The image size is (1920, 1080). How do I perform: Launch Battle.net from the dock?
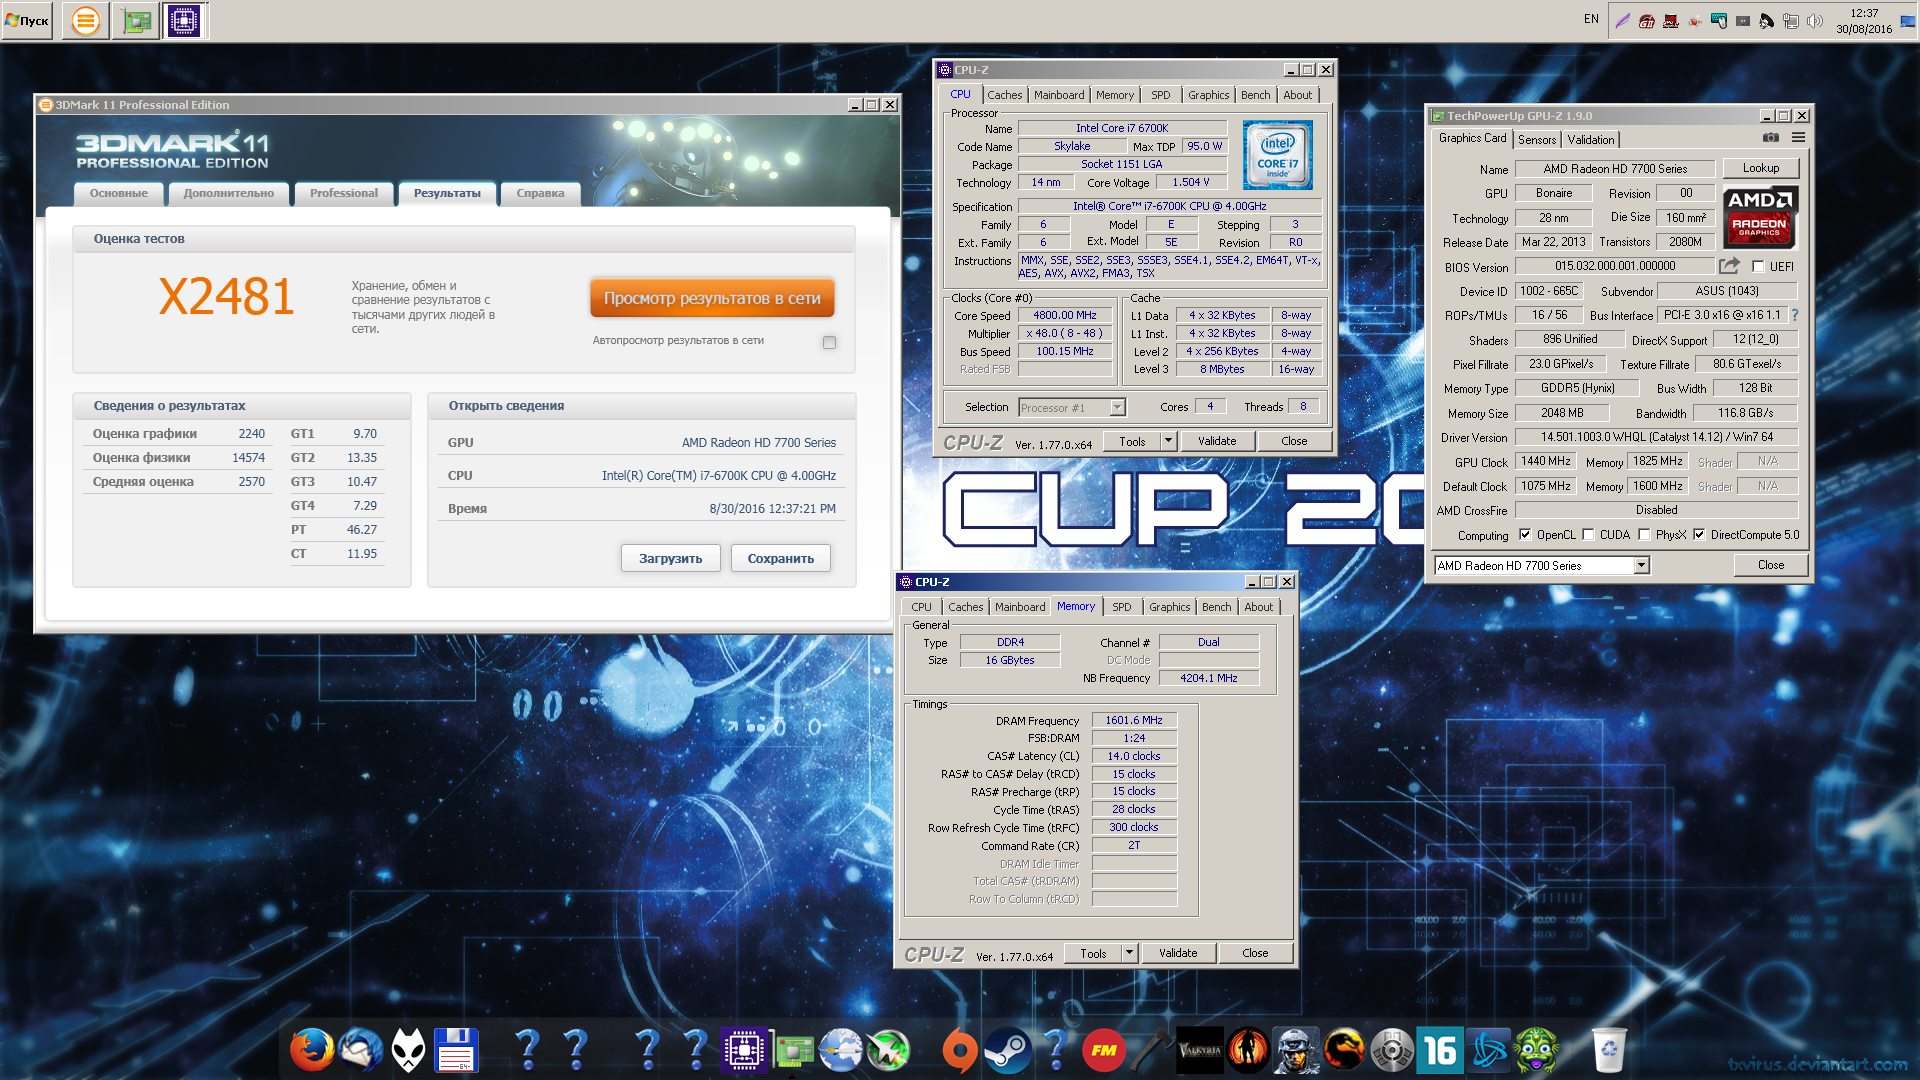tap(1488, 1050)
